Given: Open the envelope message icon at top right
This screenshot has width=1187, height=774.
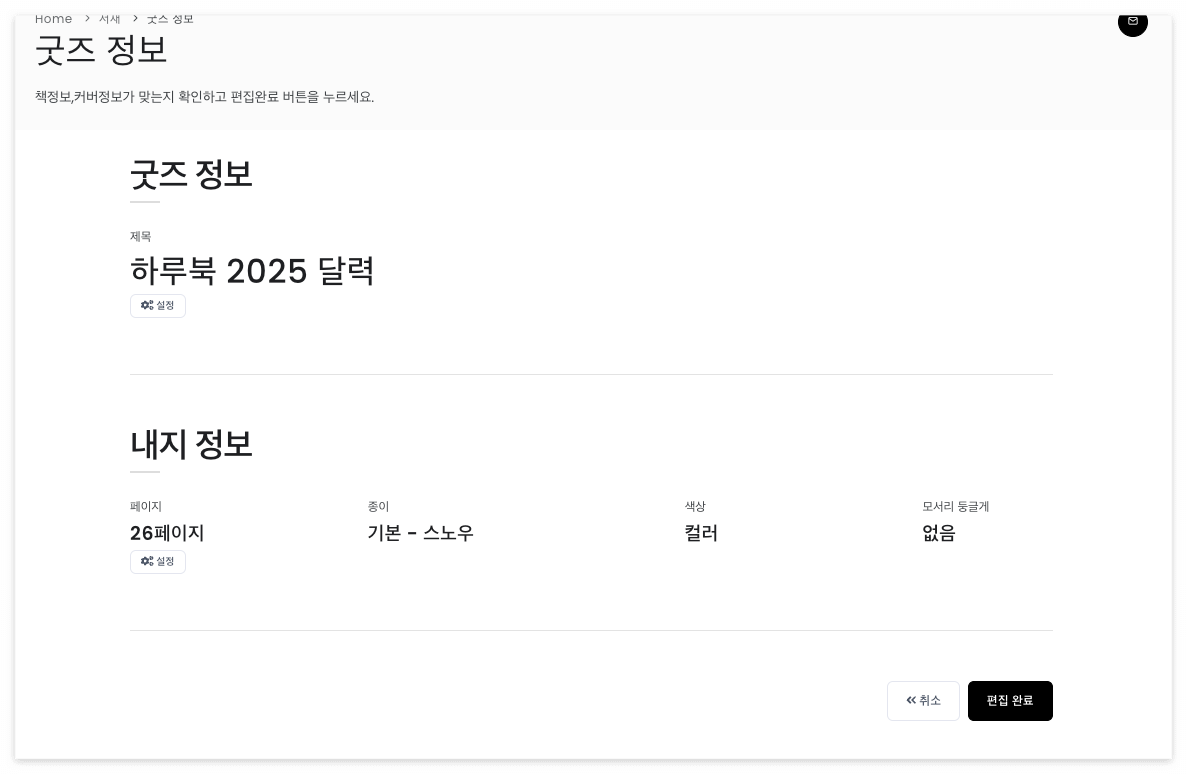Looking at the screenshot, I should pyautogui.click(x=1132, y=22).
